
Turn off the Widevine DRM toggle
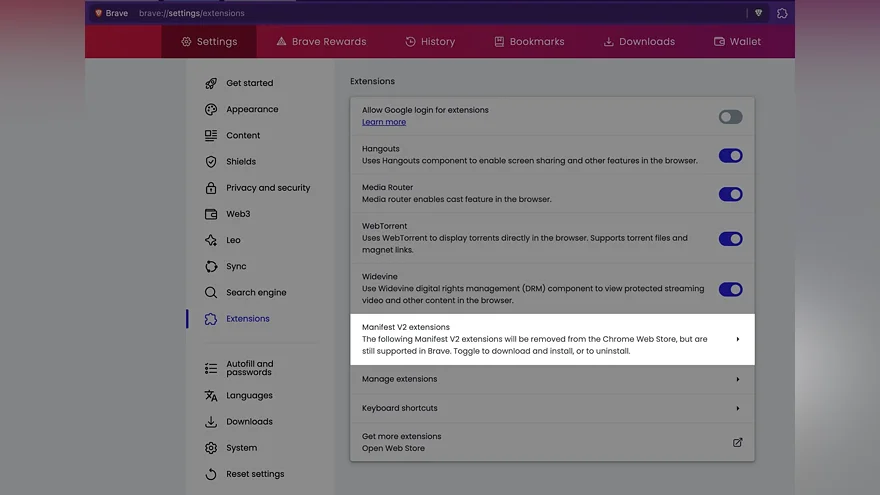(731, 289)
